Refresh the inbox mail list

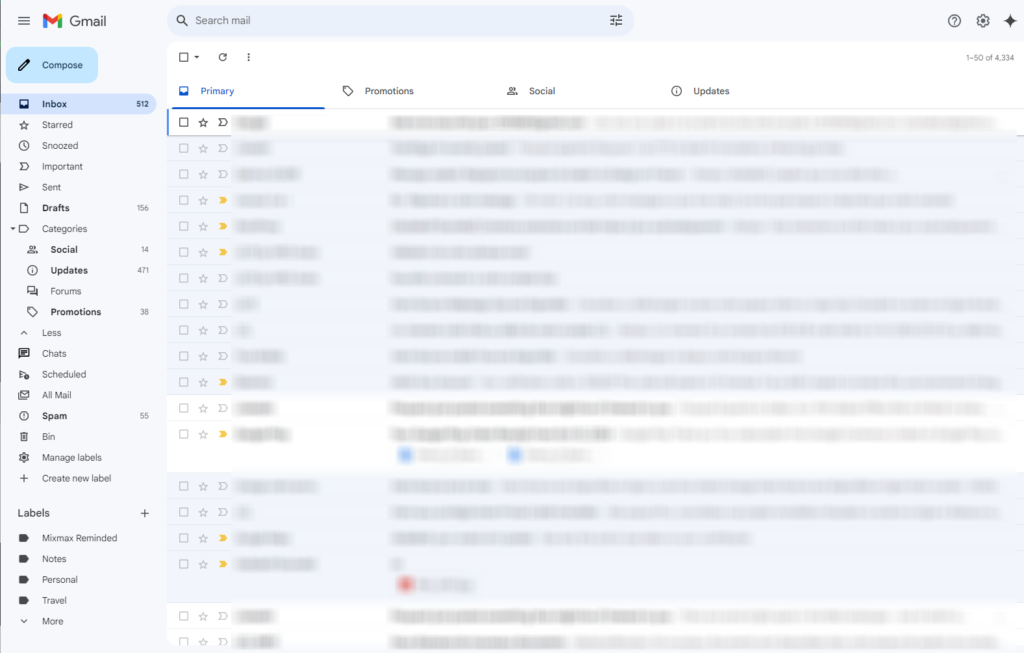(222, 57)
